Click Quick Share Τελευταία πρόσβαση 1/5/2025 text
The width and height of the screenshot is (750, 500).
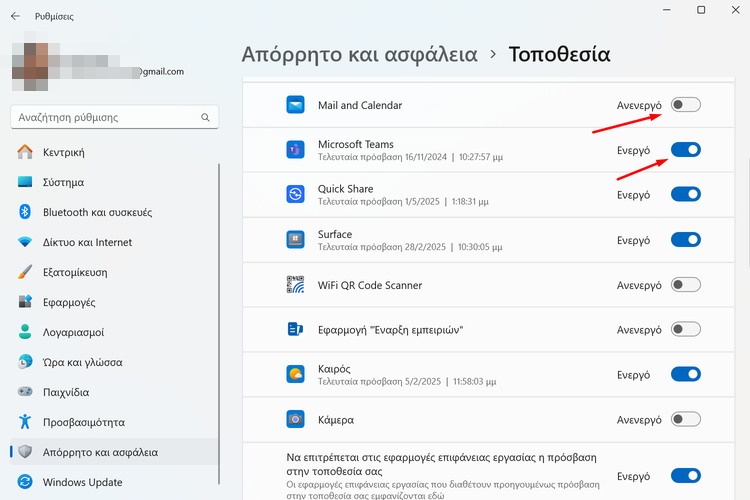(x=403, y=201)
